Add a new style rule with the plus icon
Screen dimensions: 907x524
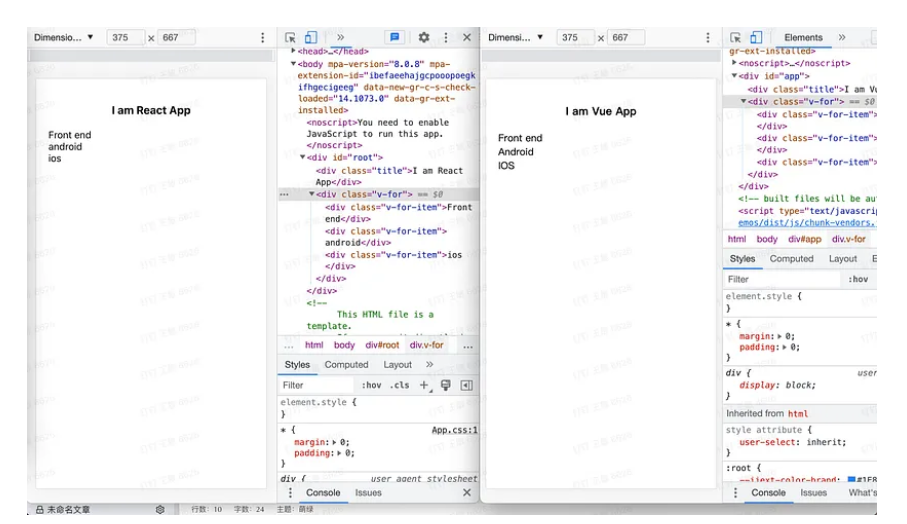coord(425,385)
